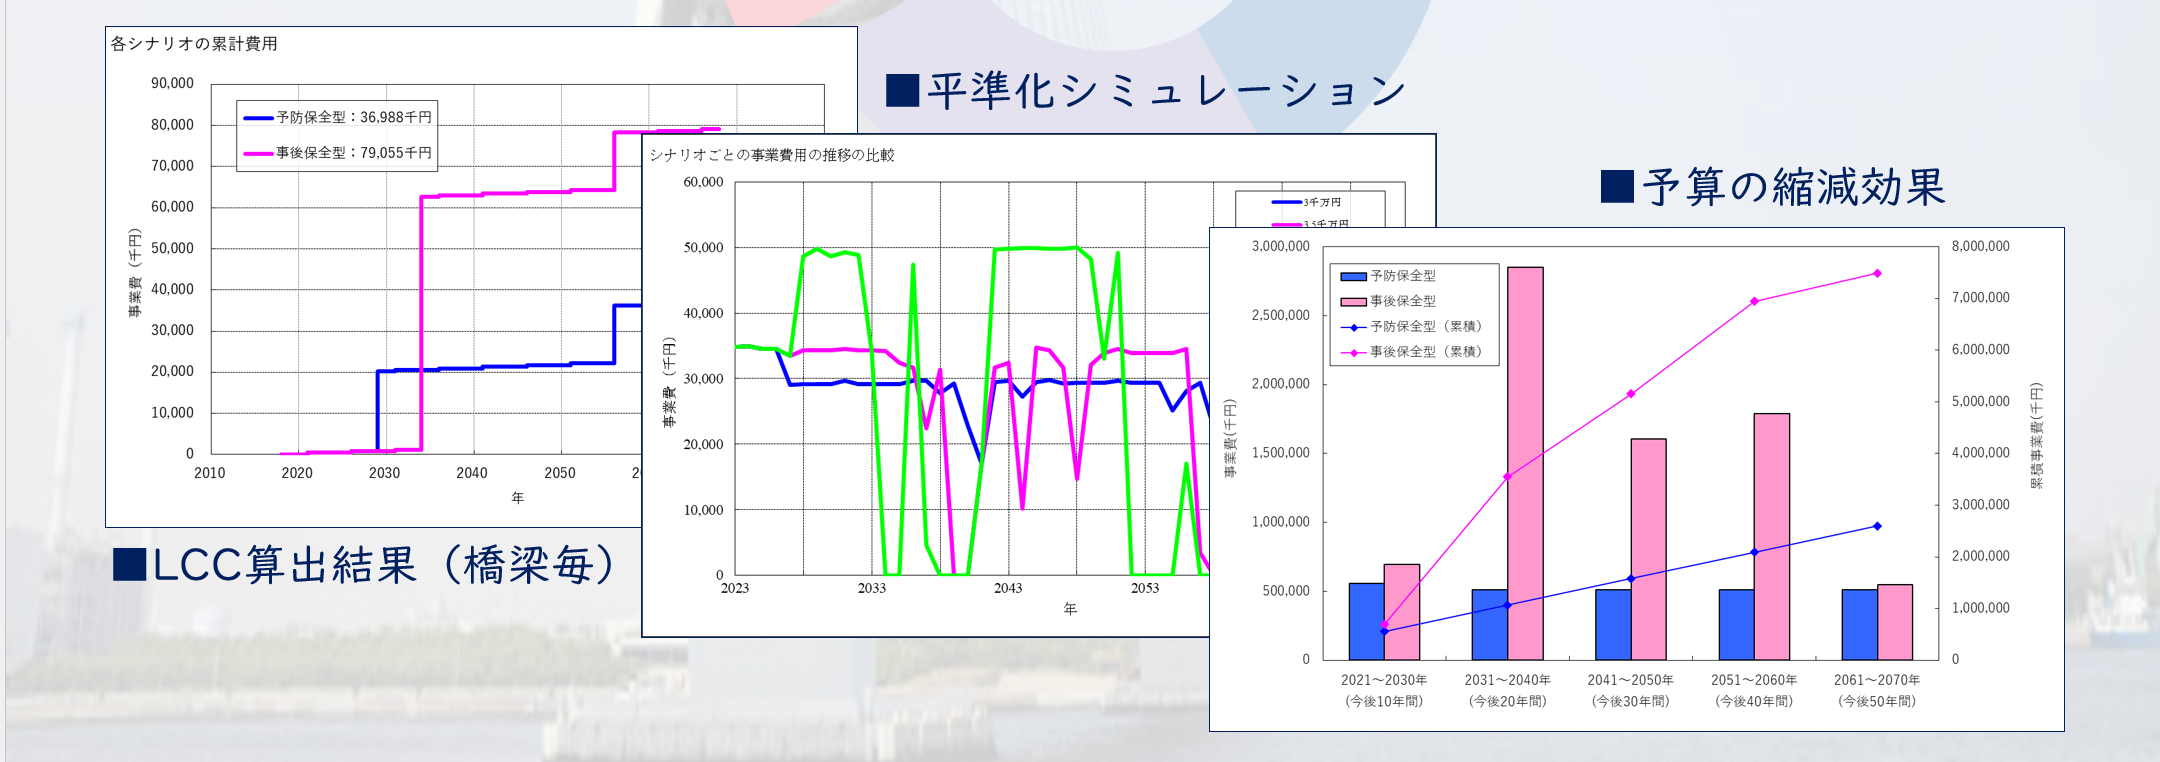The height and width of the screenshot is (762, 2160).
Task: Click the last blue cumulative point at 2061～2070年
Action: point(1877,526)
